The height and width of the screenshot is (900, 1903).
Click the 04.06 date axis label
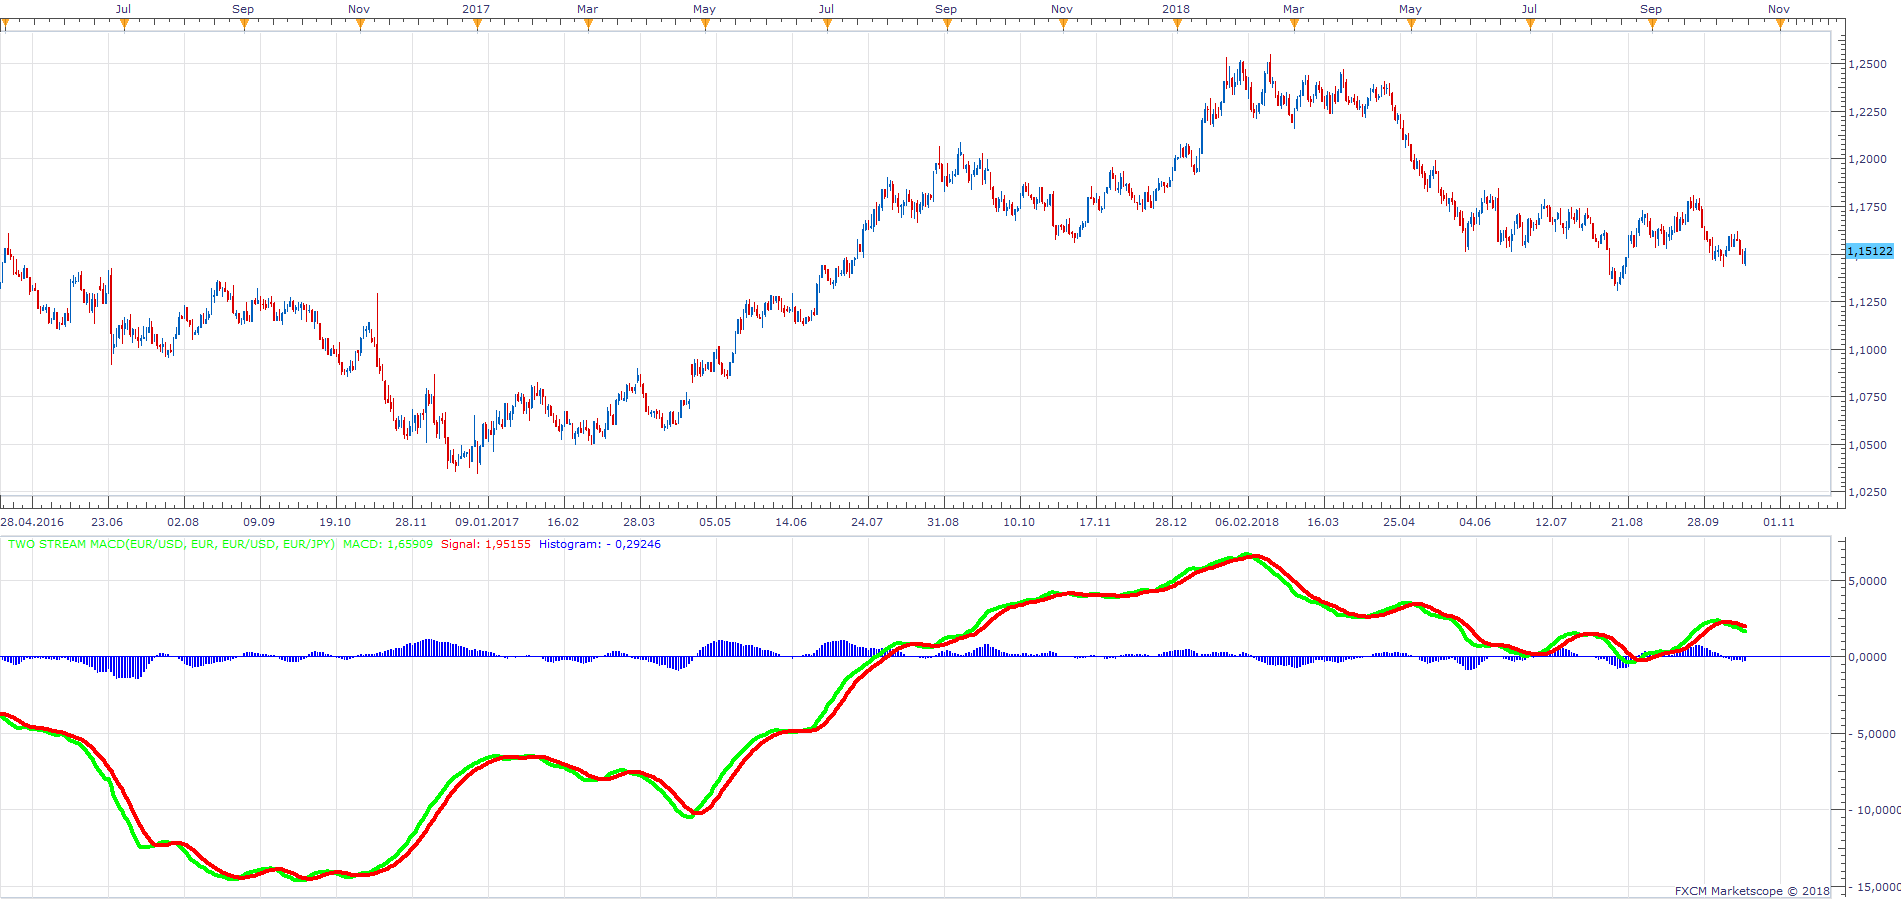1475,522
